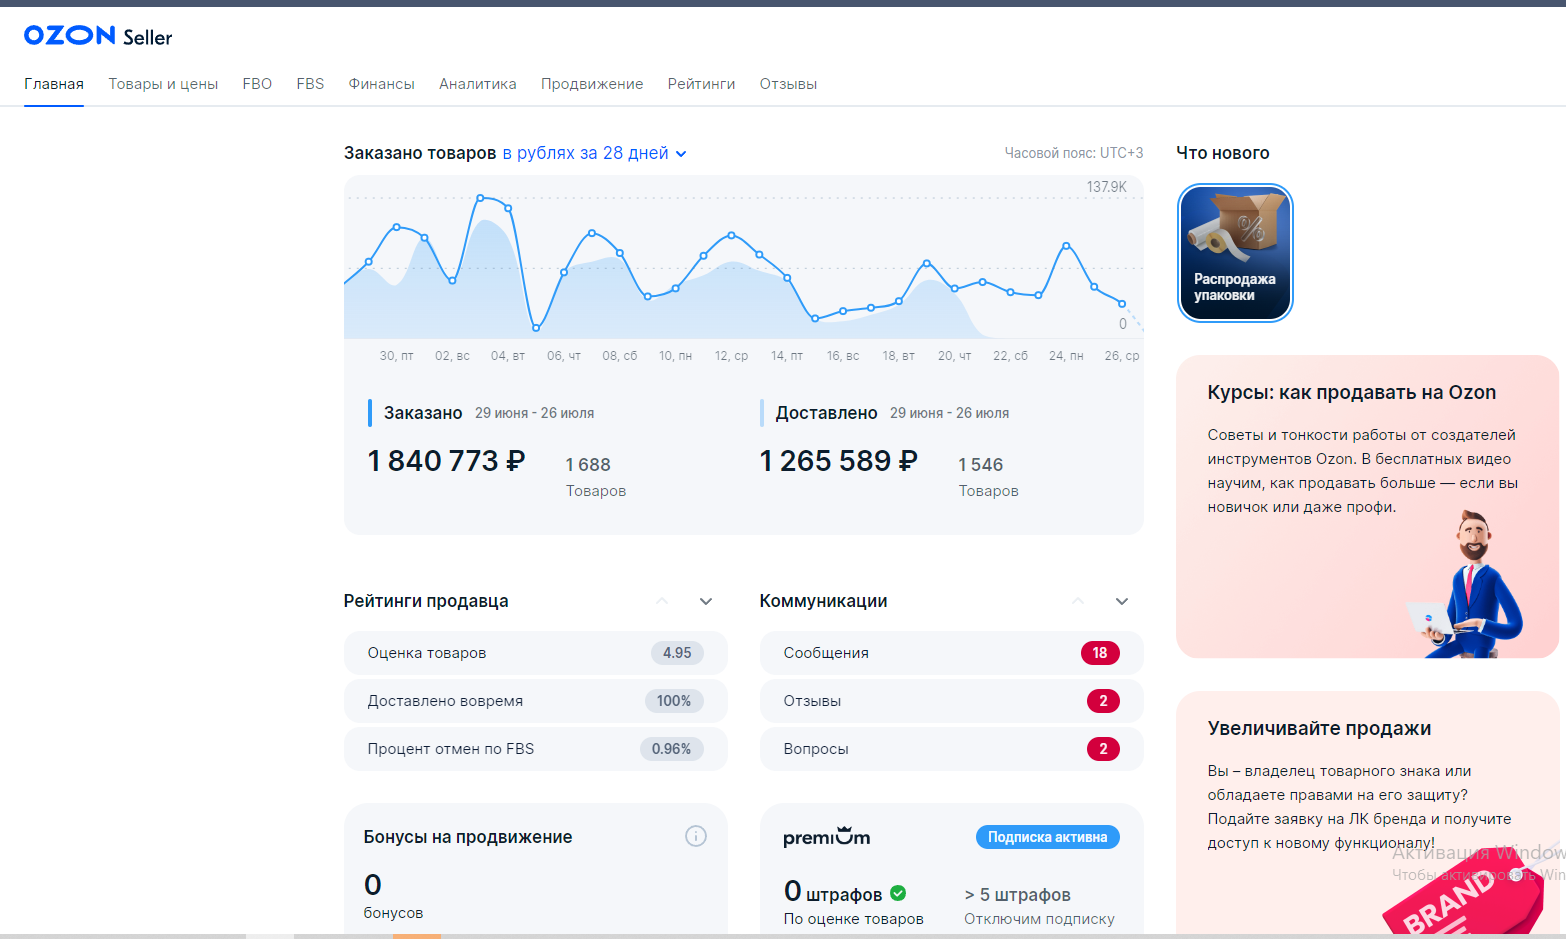Open the Главная tab
The height and width of the screenshot is (939, 1566).
tap(54, 84)
